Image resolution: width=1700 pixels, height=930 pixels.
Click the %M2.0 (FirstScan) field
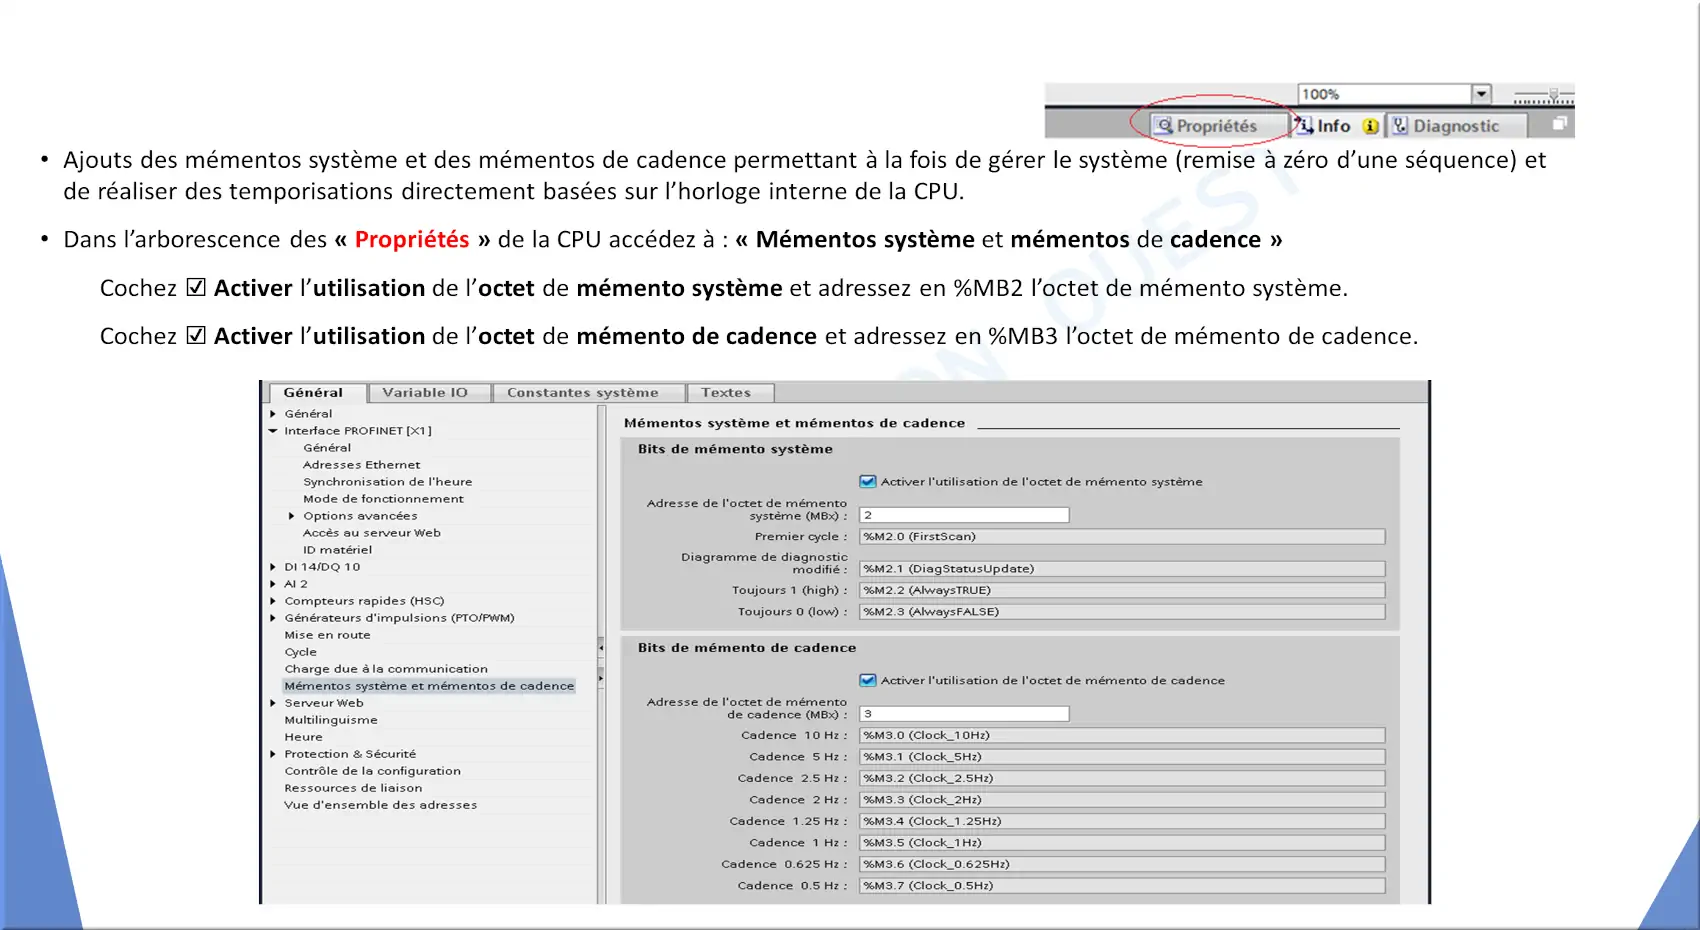coord(1122,537)
